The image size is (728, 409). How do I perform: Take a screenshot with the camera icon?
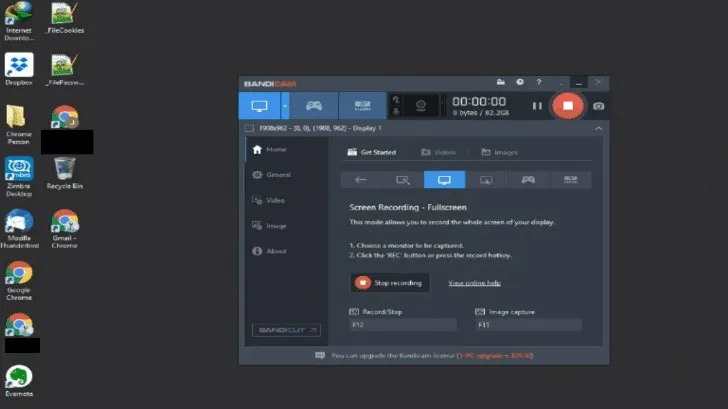598,106
